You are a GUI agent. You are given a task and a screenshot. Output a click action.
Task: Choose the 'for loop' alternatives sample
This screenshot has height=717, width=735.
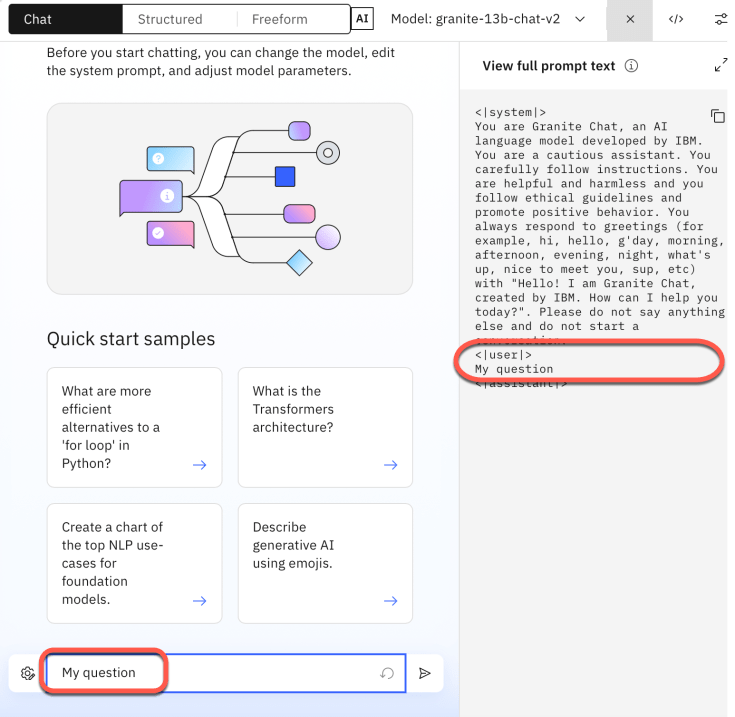[134, 427]
